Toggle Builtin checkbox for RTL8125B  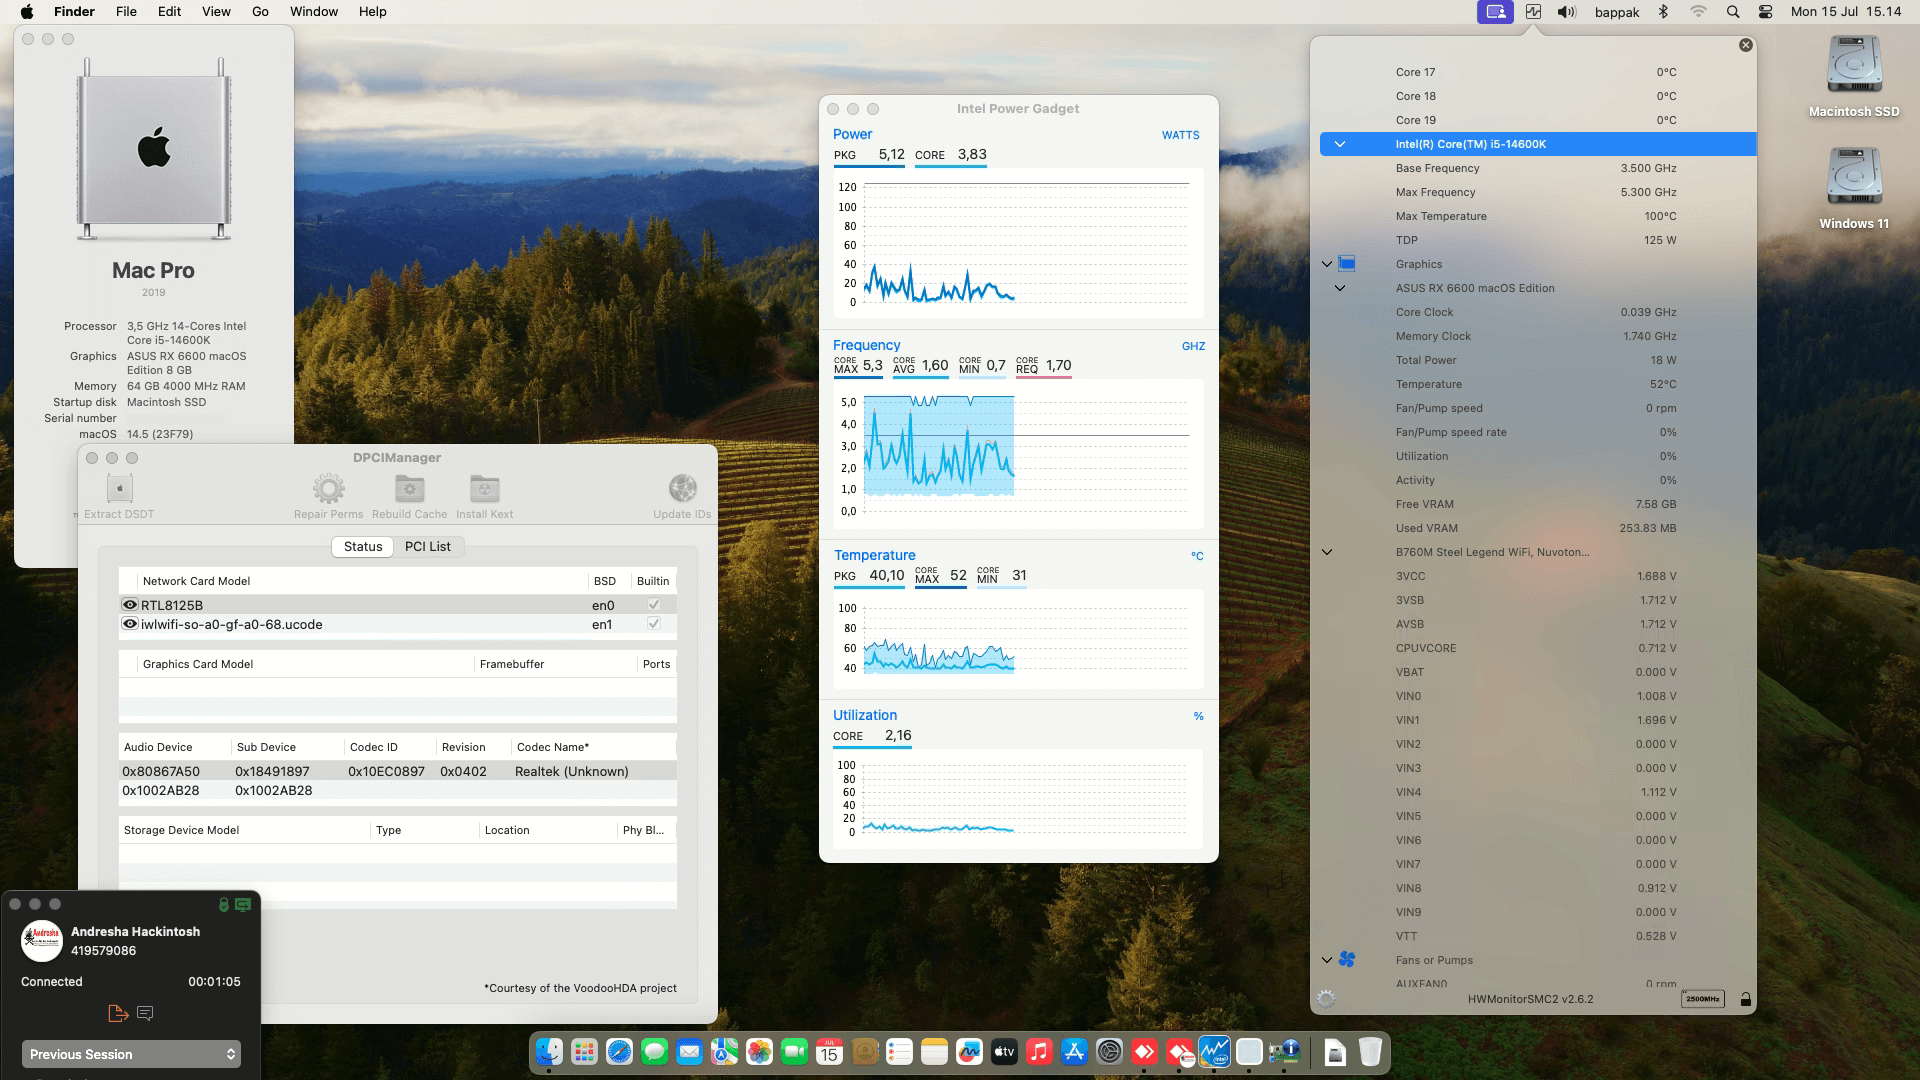coord(653,605)
